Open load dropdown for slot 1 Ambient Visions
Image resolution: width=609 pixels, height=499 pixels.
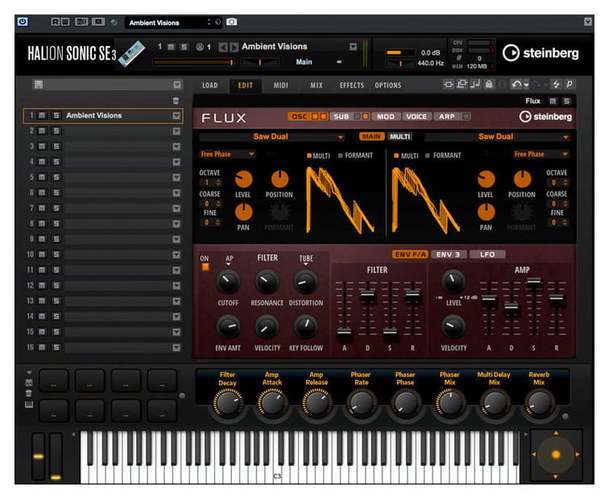coord(176,116)
